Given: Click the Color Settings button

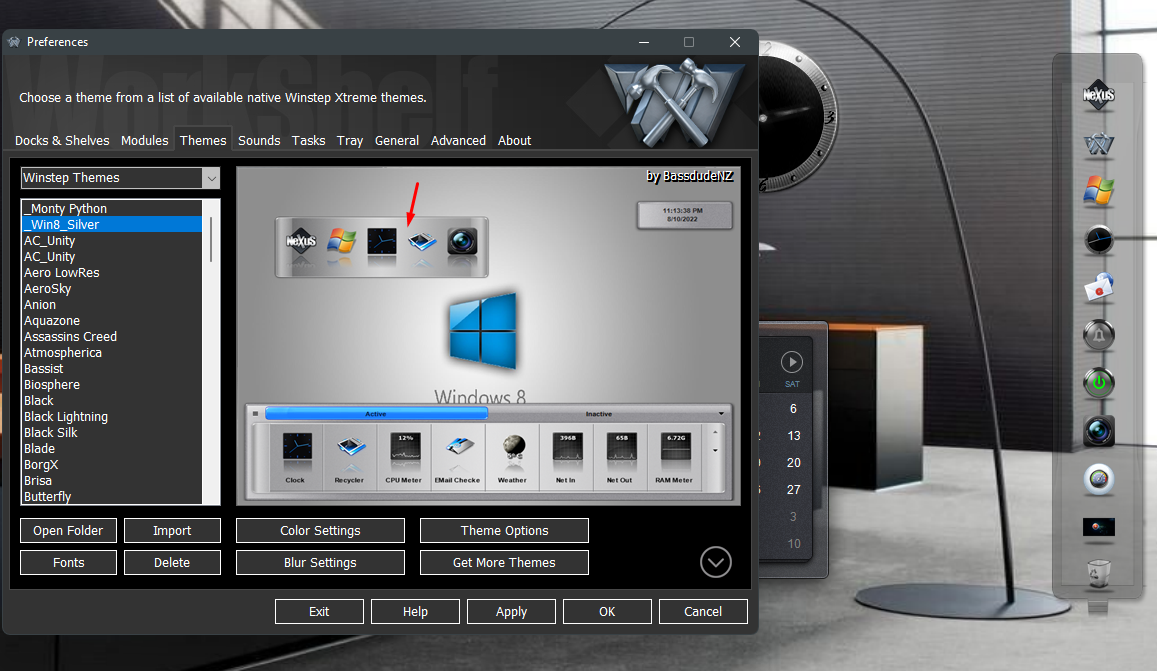Looking at the screenshot, I should (320, 531).
